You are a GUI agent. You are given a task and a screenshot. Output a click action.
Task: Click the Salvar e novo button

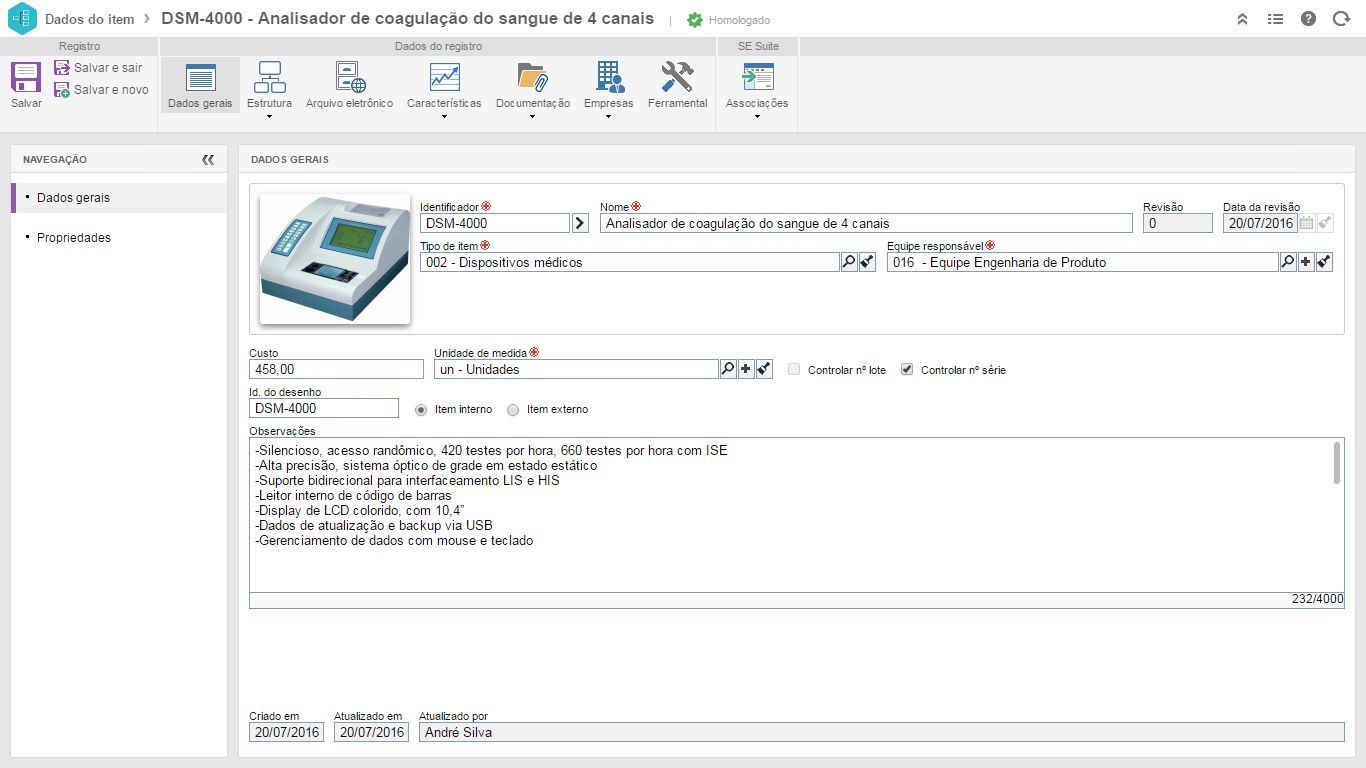click(x=101, y=90)
